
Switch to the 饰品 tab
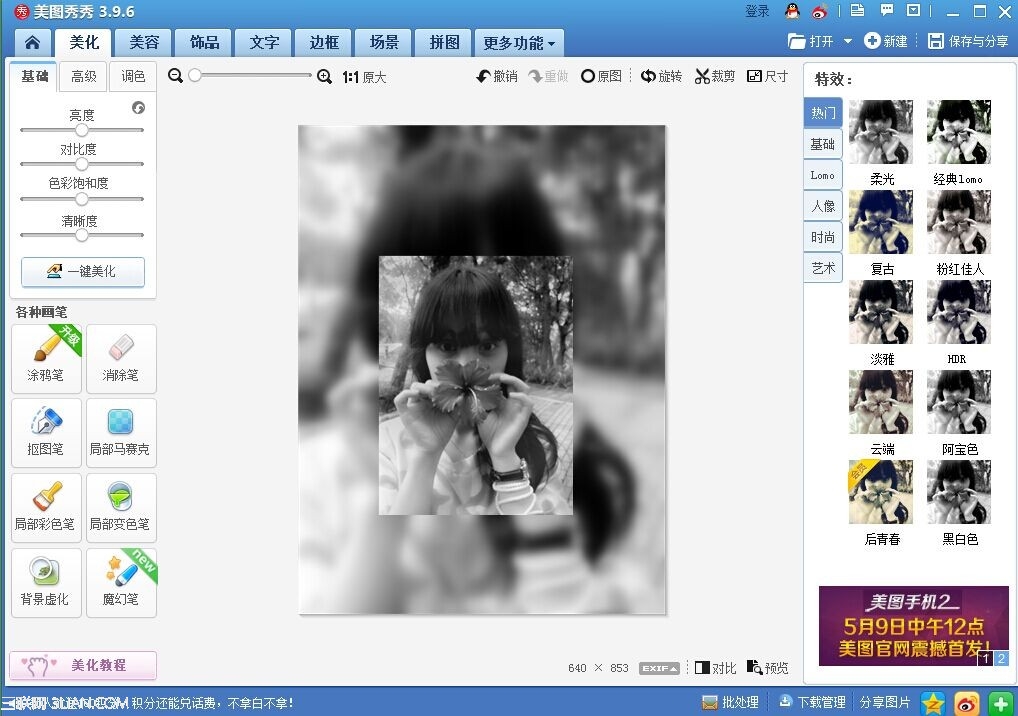click(x=205, y=43)
